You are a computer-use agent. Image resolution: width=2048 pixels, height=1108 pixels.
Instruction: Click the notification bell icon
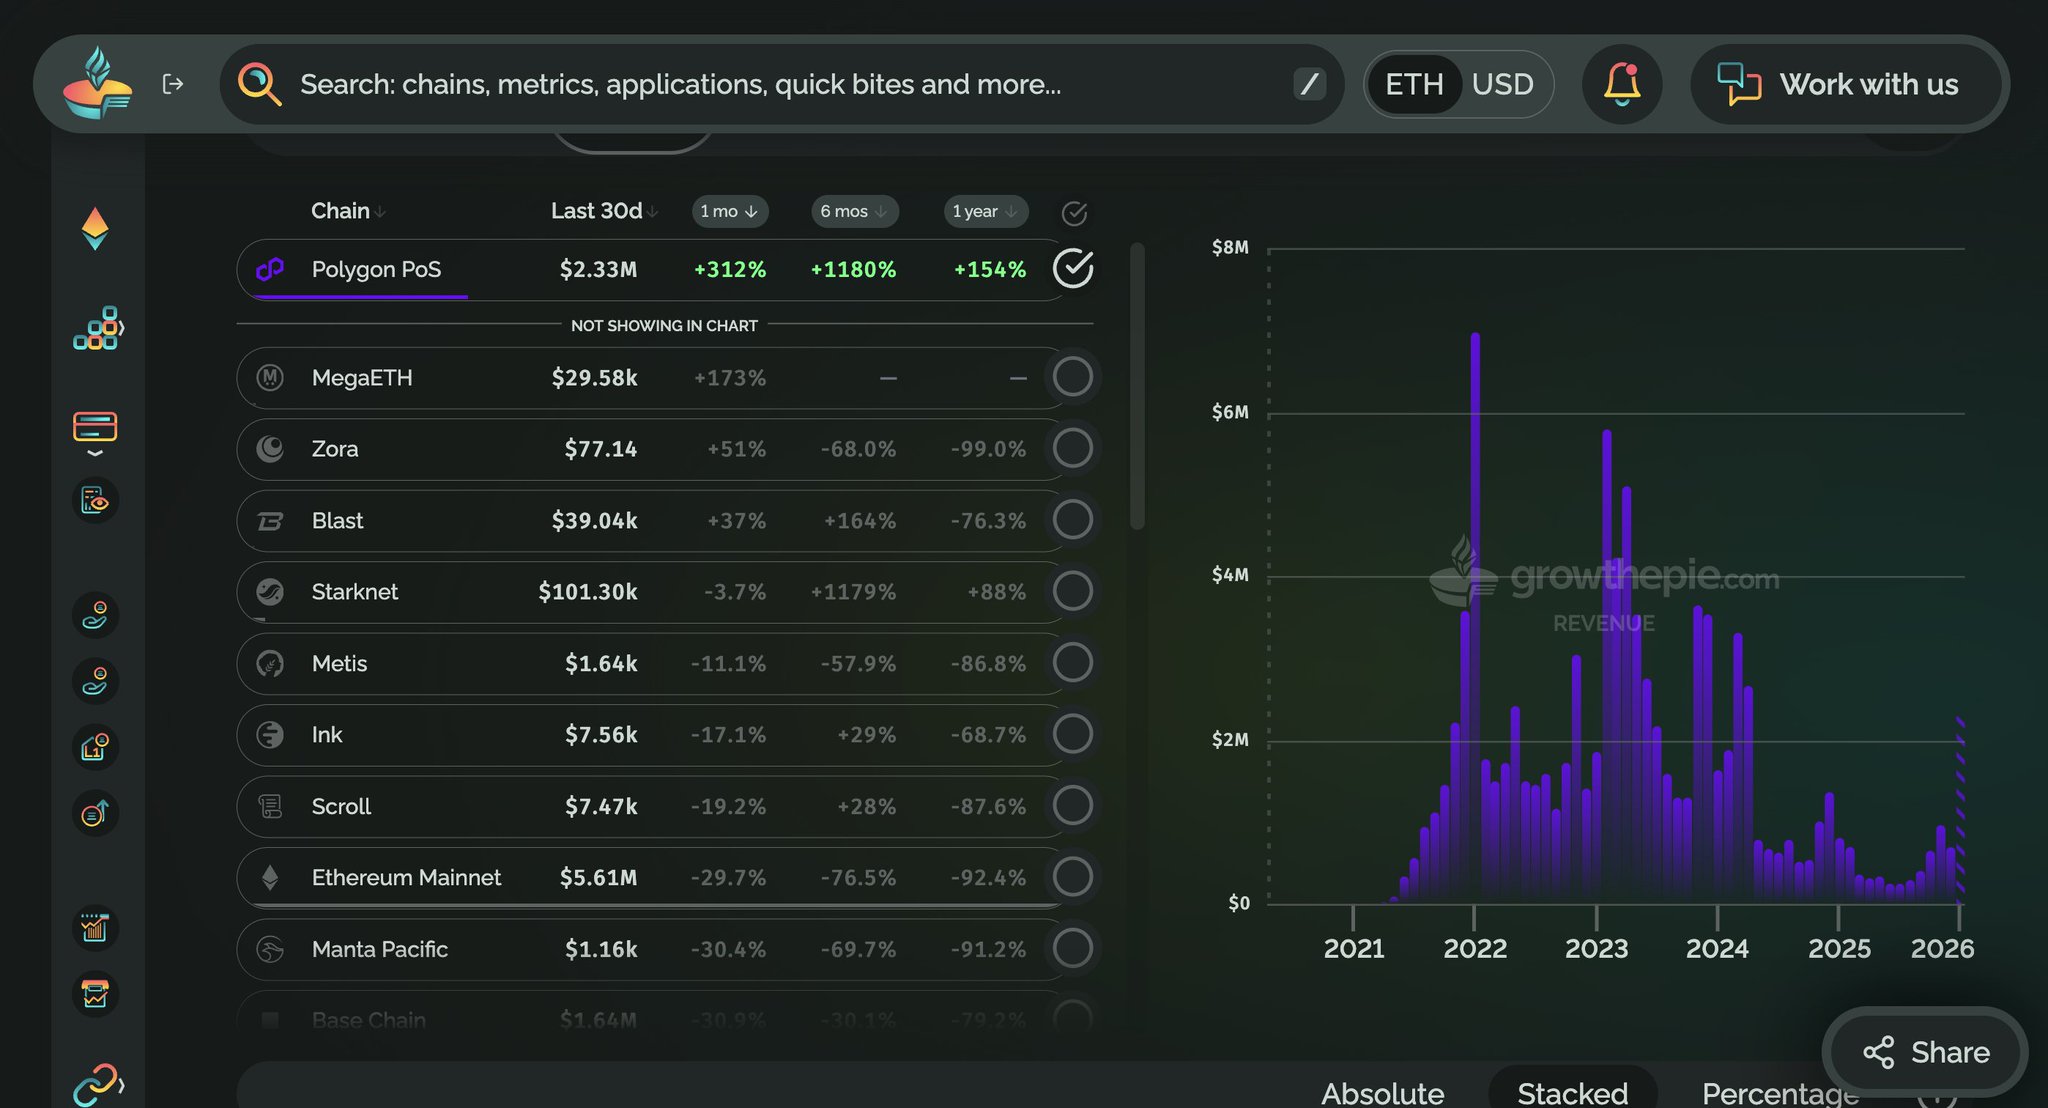point(1622,84)
